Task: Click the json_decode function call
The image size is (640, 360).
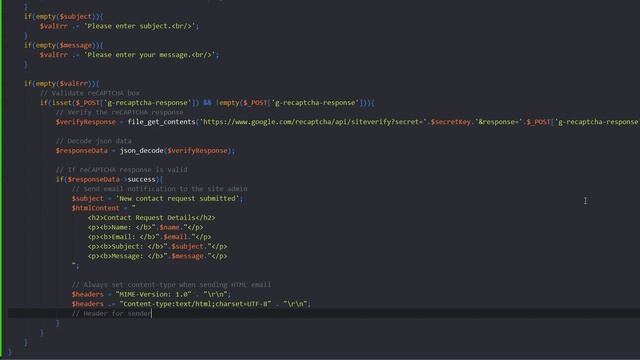Action: [142, 151]
